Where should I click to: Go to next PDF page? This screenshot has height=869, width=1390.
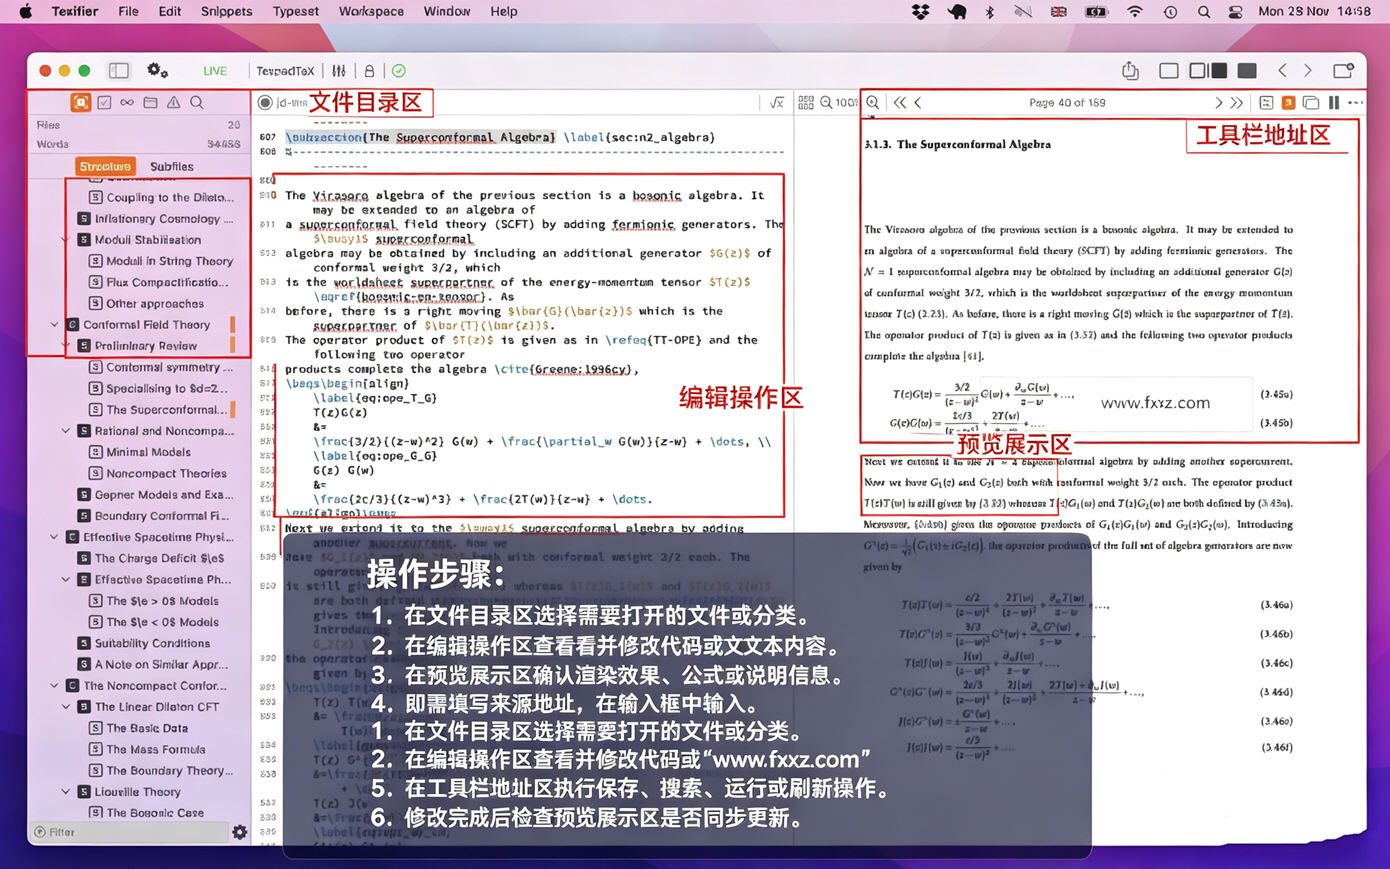1218,102
